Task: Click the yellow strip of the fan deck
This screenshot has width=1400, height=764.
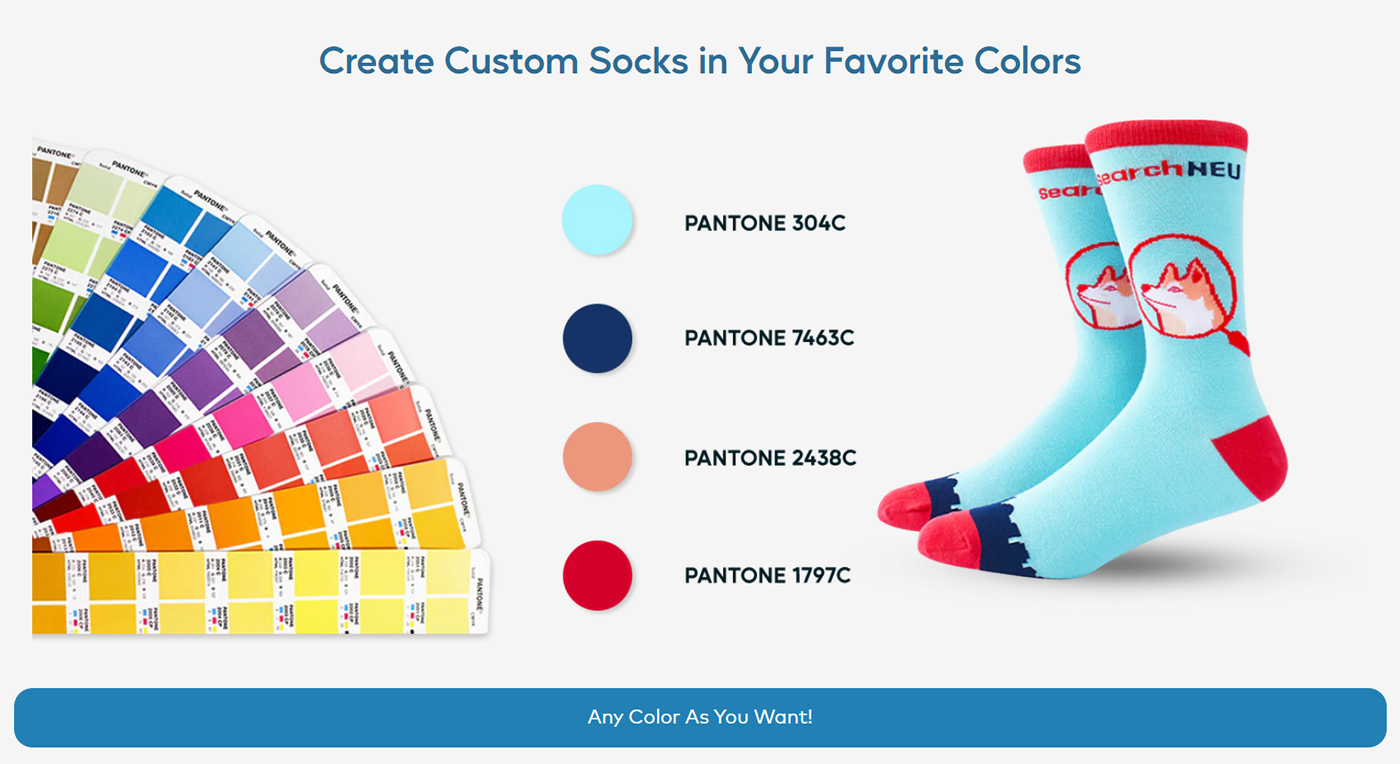Action: [x=260, y=592]
